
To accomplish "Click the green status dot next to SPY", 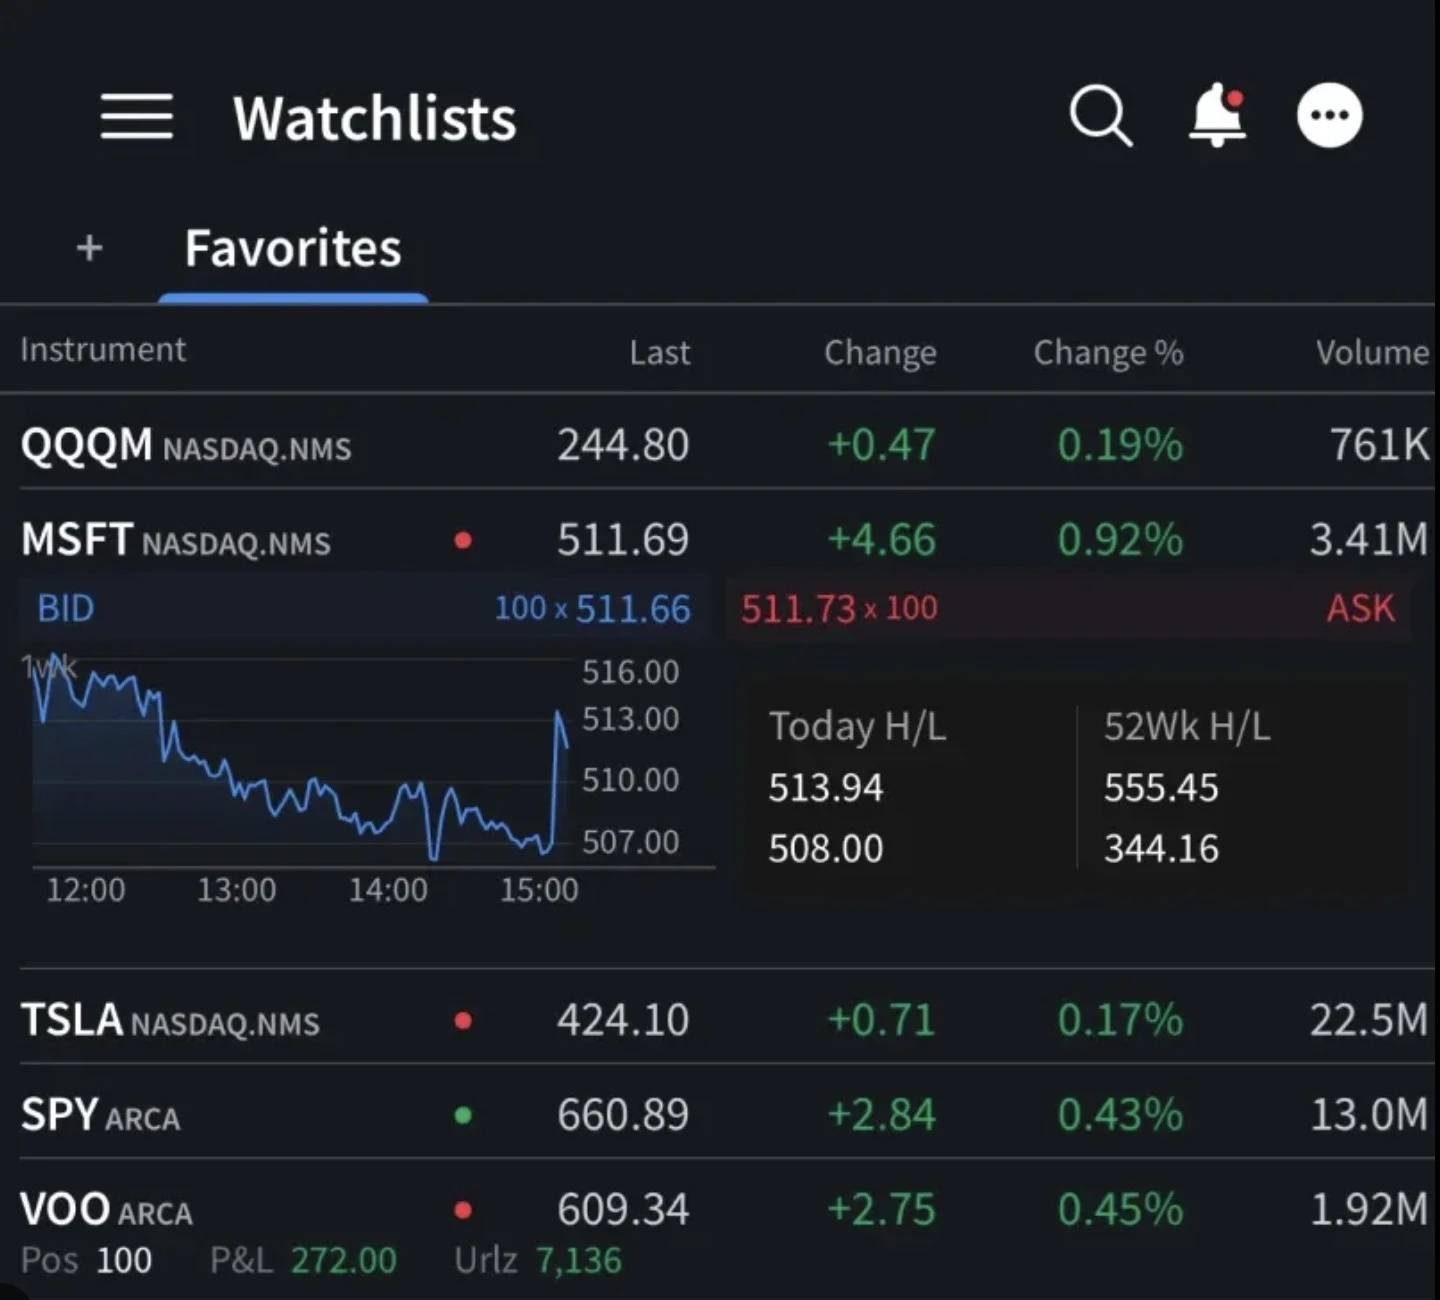I will pos(462,1114).
